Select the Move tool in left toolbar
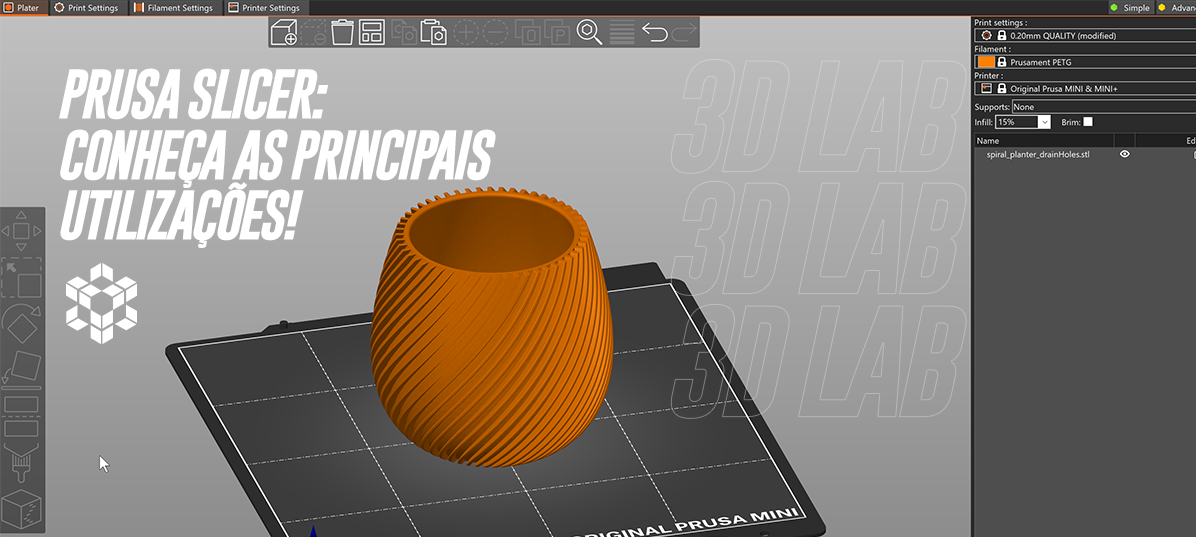 click(x=21, y=232)
